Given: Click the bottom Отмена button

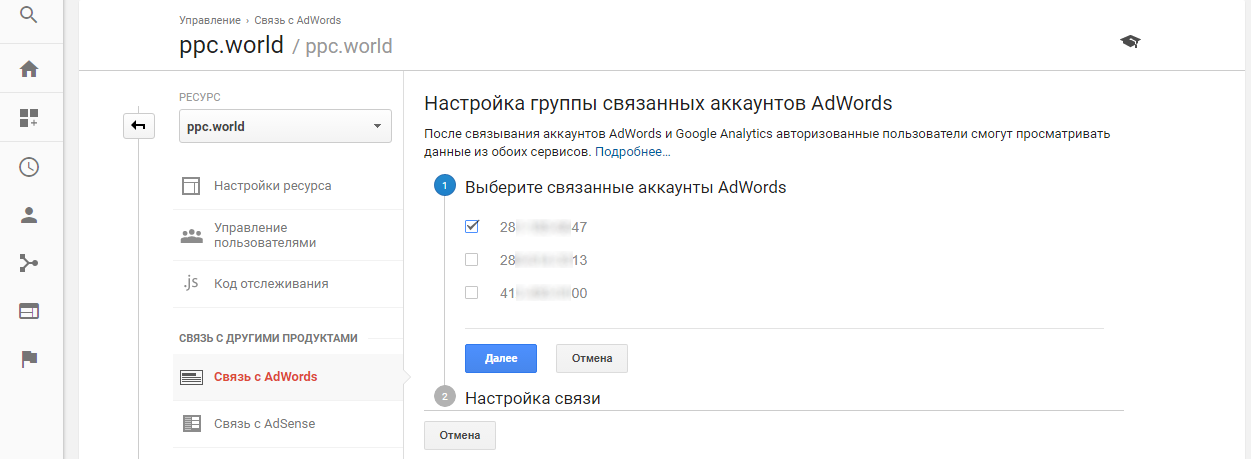Looking at the screenshot, I should click(x=460, y=436).
